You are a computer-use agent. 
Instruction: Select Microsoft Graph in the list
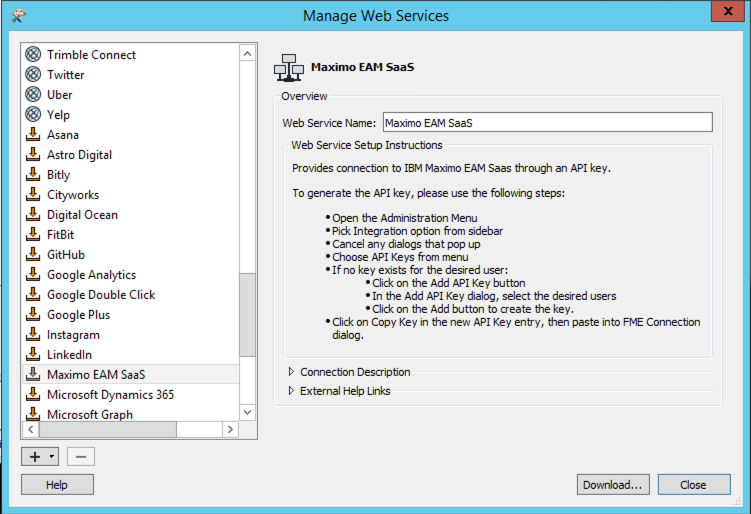click(90, 414)
